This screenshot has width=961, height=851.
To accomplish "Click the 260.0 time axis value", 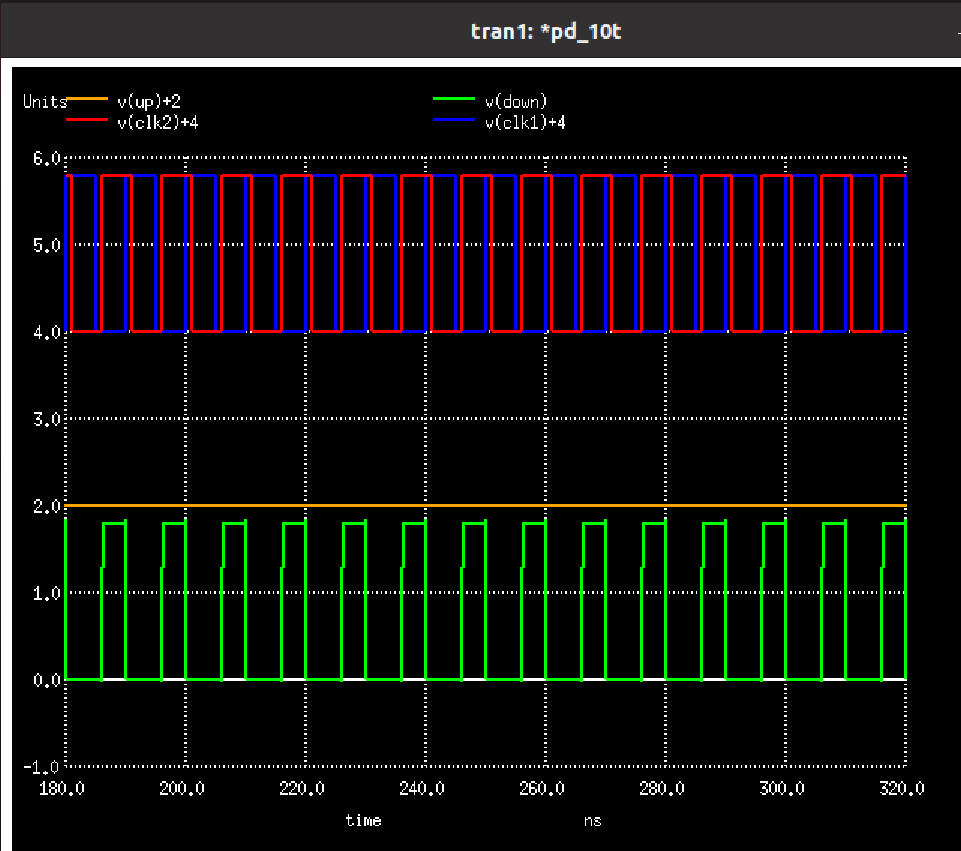I will (542, 789).
